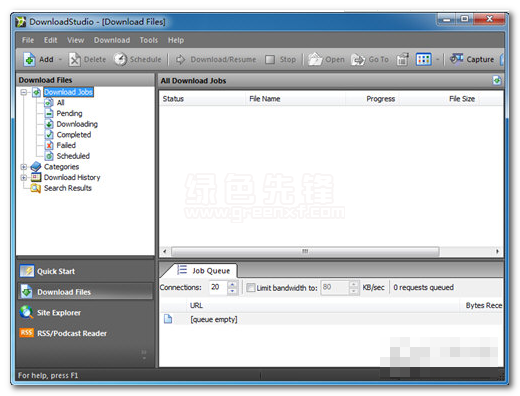Open the view mode dropdown arrow
This screenshot has width=520, height=396.
point(437,59)
